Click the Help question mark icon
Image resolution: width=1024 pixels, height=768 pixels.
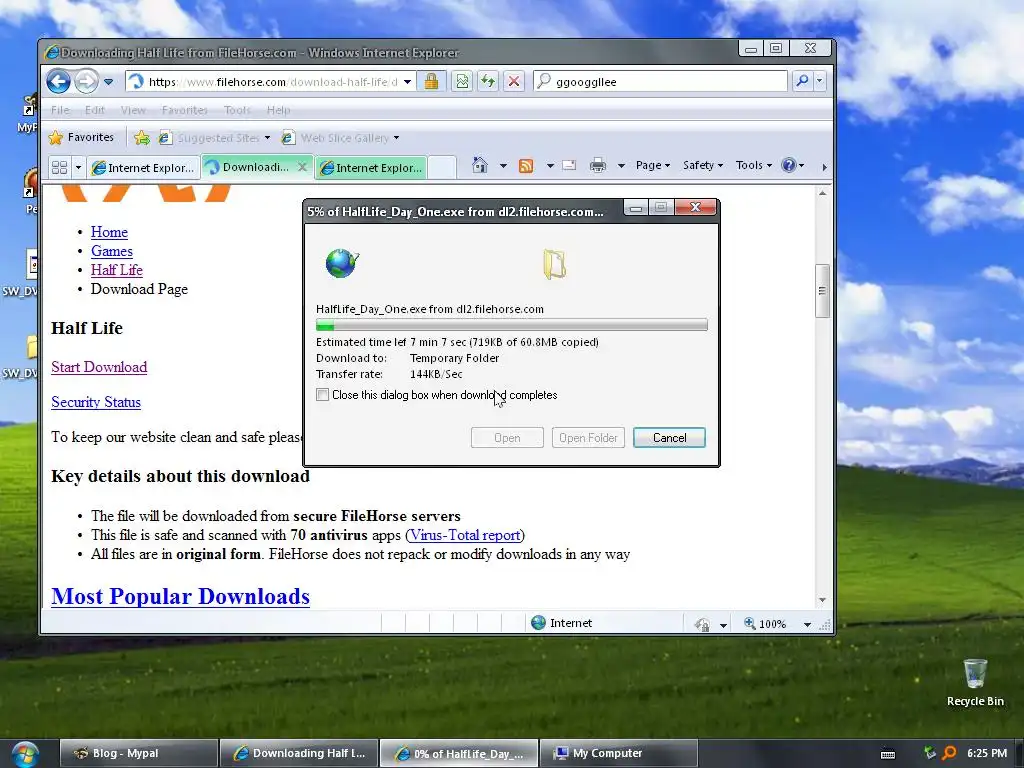click(x=789, y=165)
